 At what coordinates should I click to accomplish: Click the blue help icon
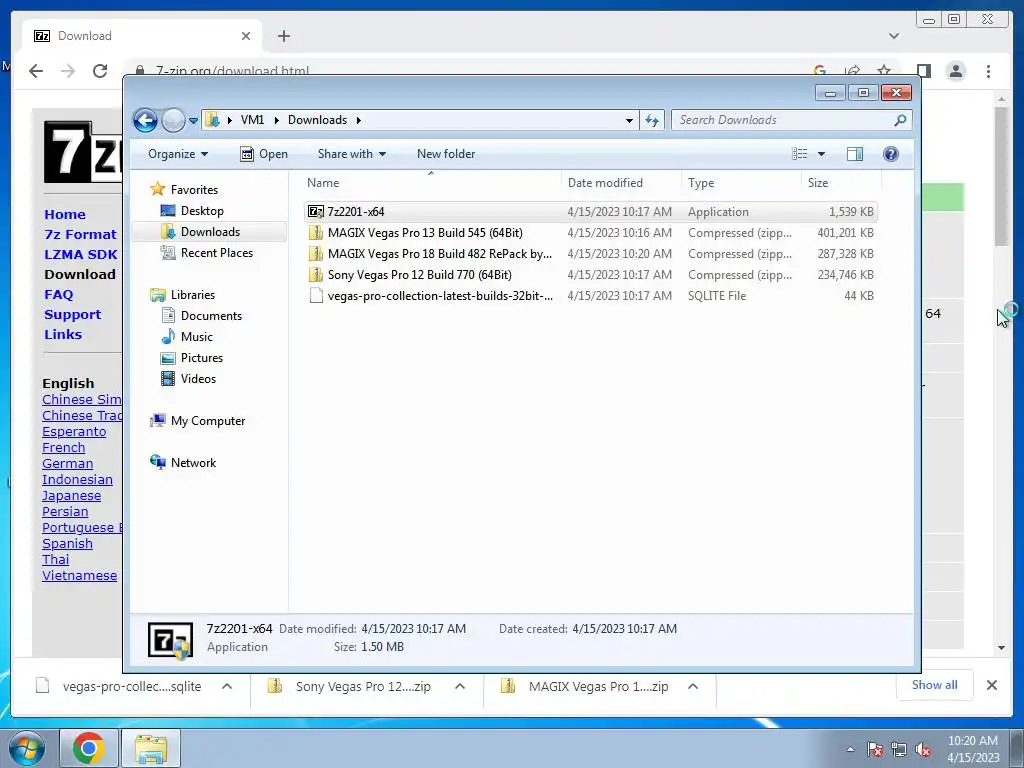(891, 154)
